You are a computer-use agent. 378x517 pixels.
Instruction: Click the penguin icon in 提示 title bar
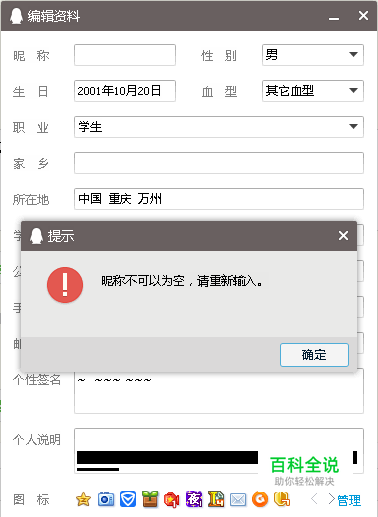(x=36, y=236)
